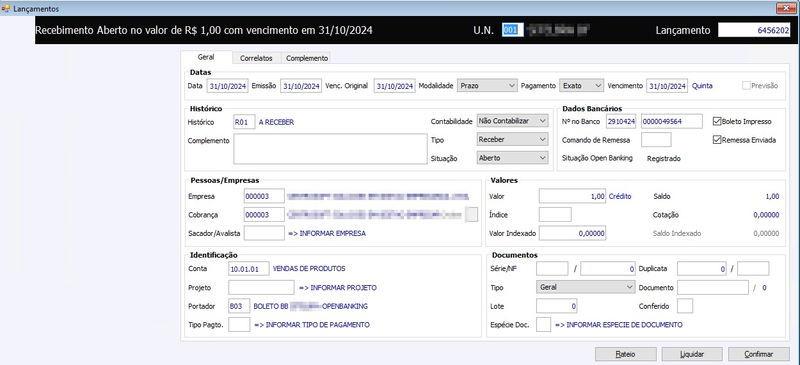Switch to the Correlatos tab
The height and width of the screenshot is (365, 800).
coord(256,58)
